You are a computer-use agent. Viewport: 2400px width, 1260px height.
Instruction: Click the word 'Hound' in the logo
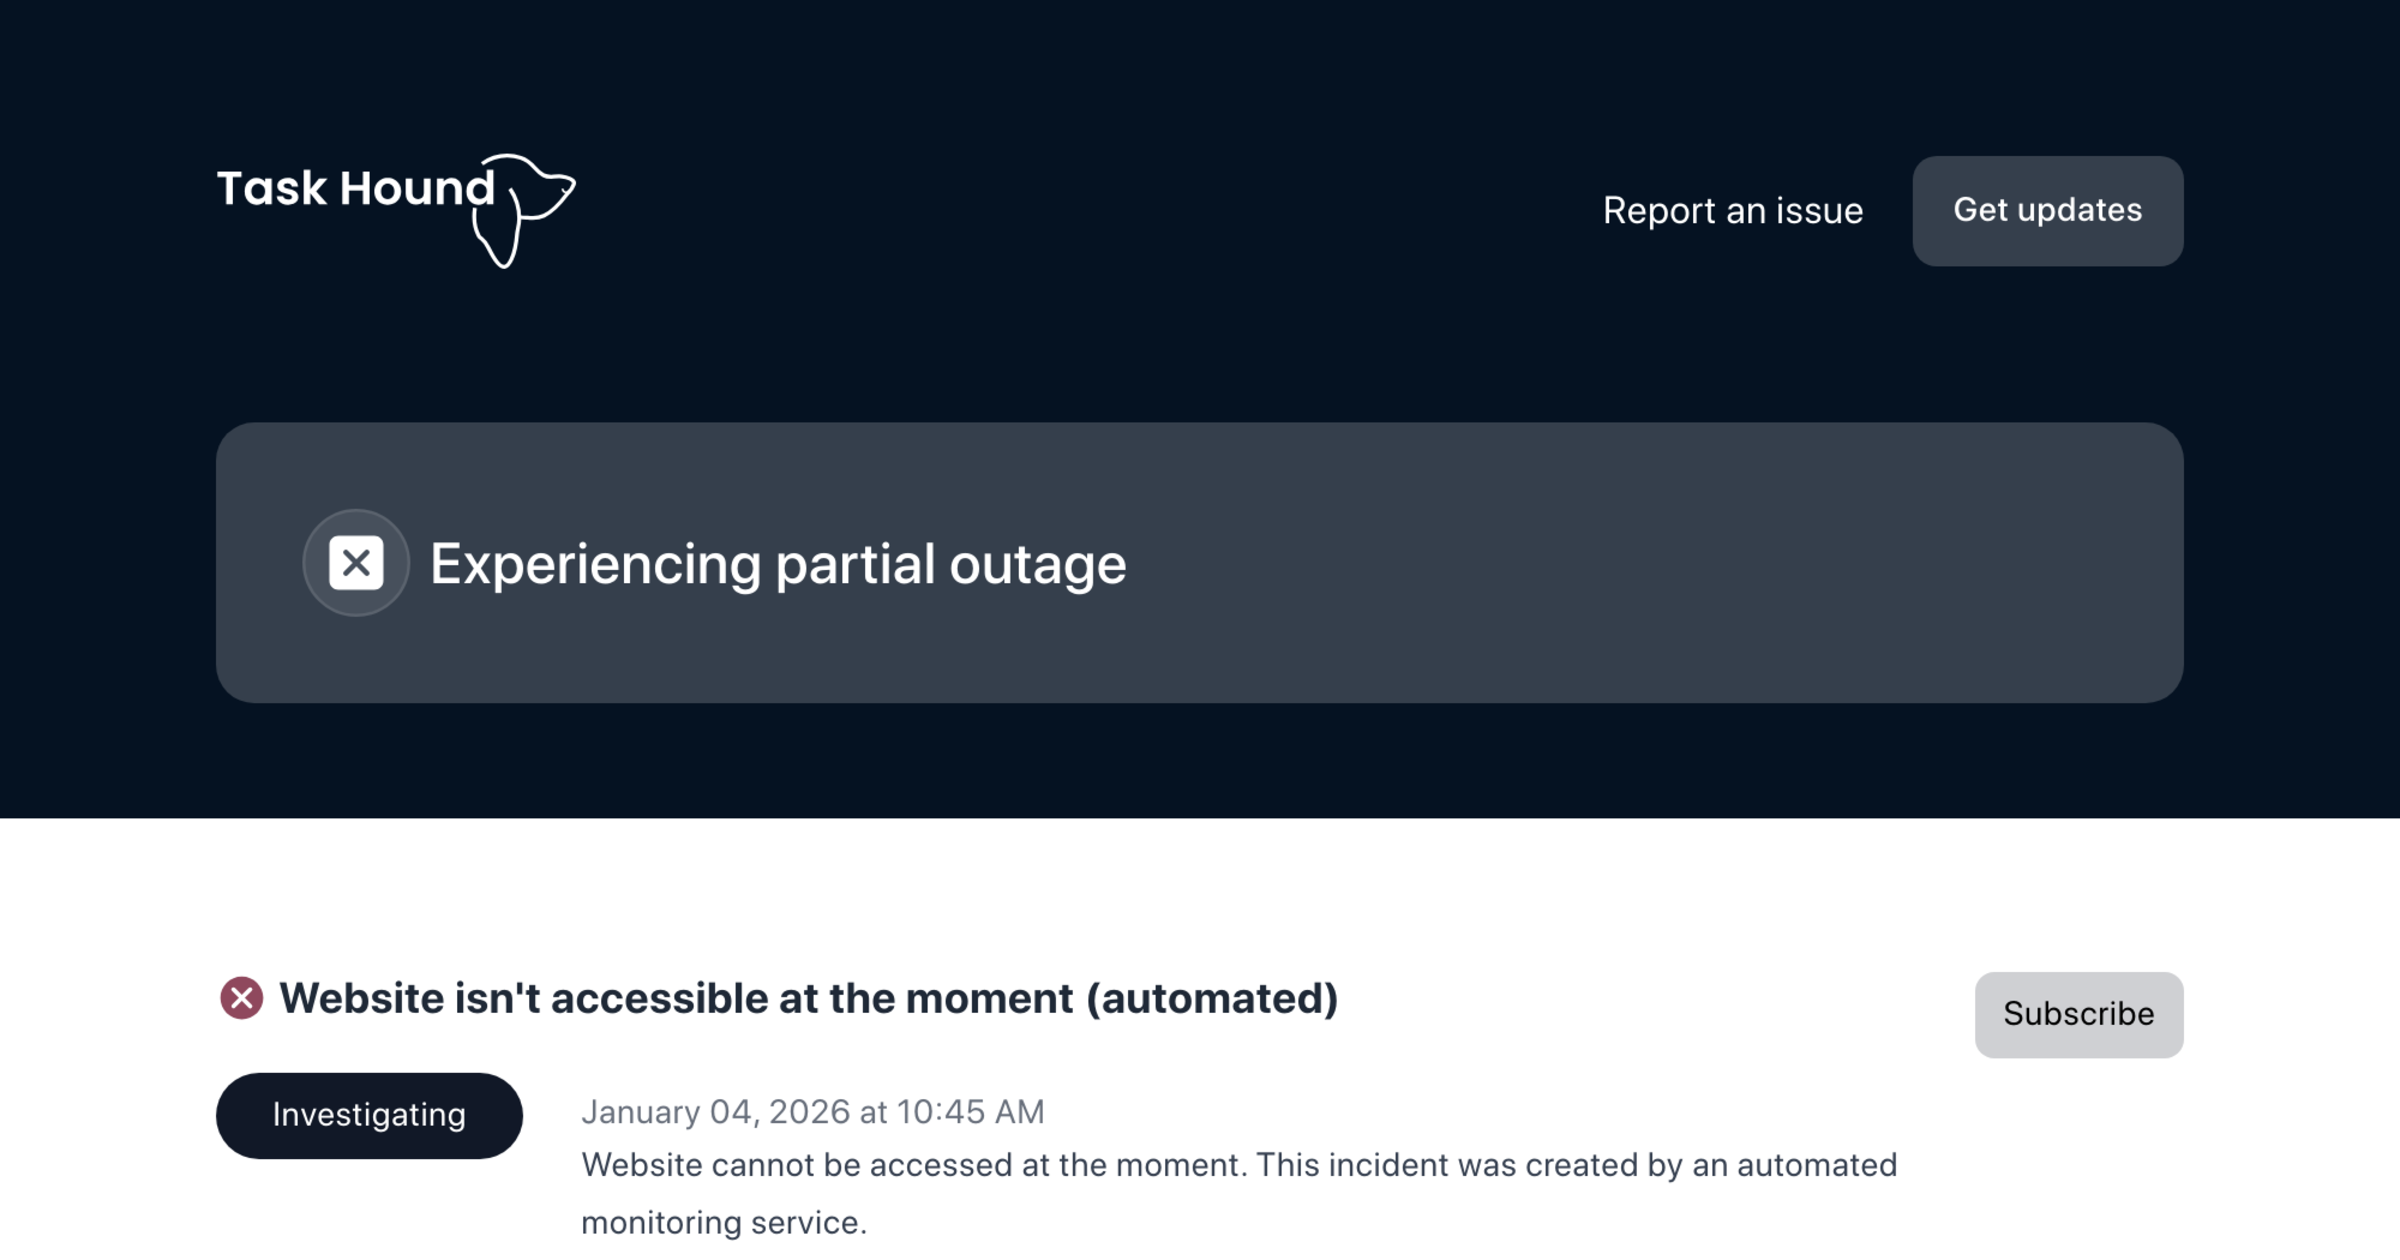[x=416, y=188]
